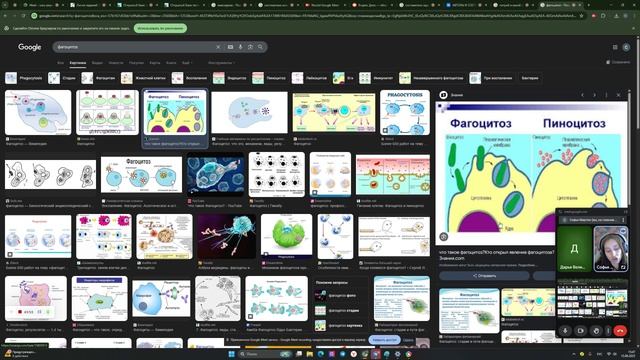Mute microphone in Meet mini window

pos(565,331)
